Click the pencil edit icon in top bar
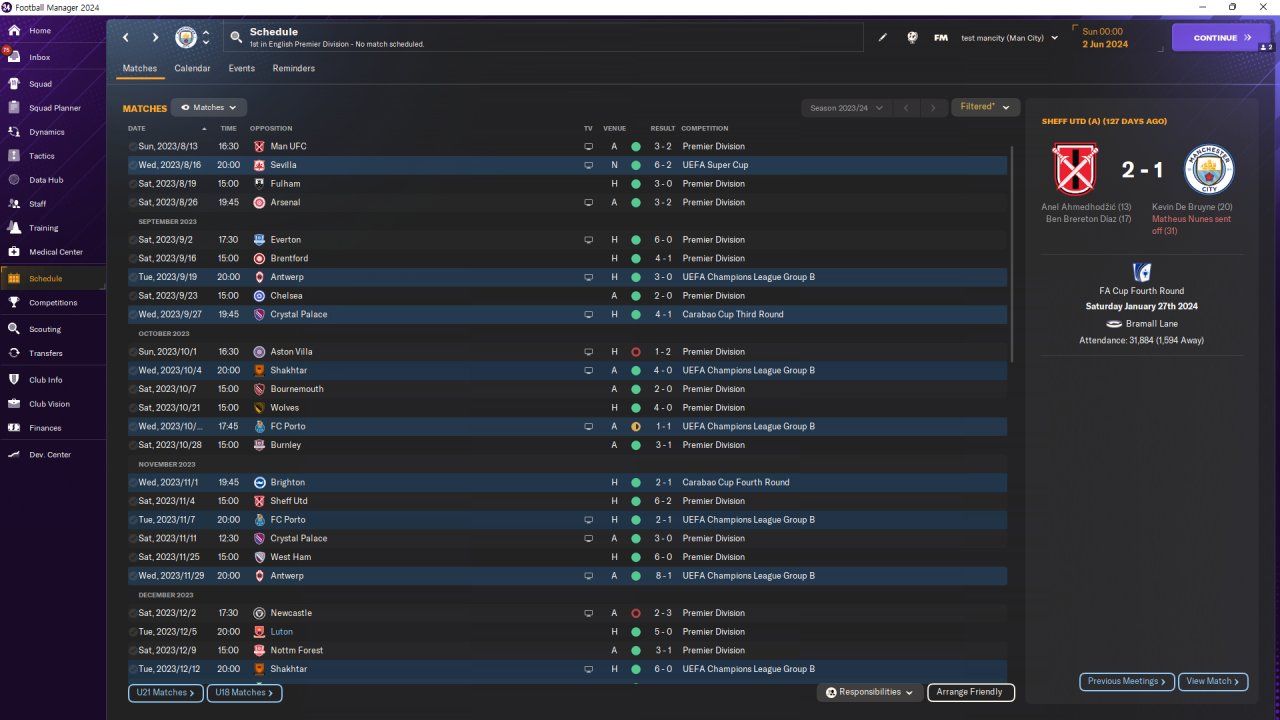The height and width of the screenshot is (720, 1280). [x=883, y=38]
